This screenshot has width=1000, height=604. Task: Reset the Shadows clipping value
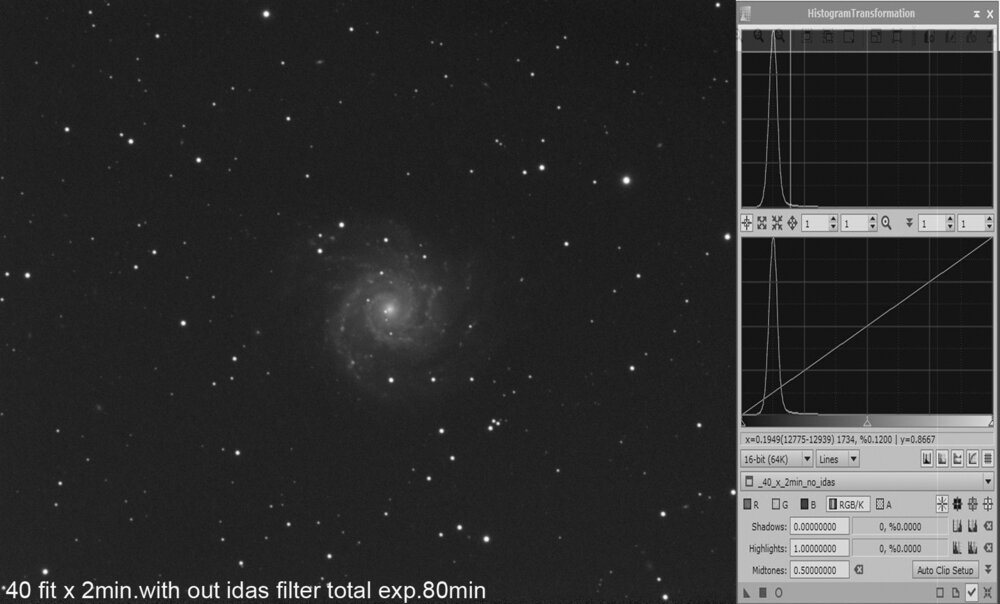pyautogui.click(x=988, y=526)
